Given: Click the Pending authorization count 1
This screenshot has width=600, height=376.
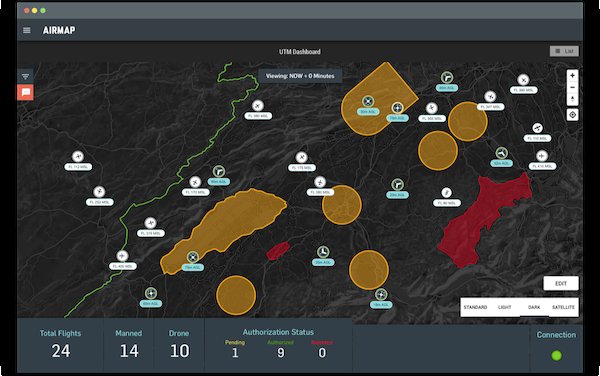Looking at the screenshot, I should coord(235,353).
